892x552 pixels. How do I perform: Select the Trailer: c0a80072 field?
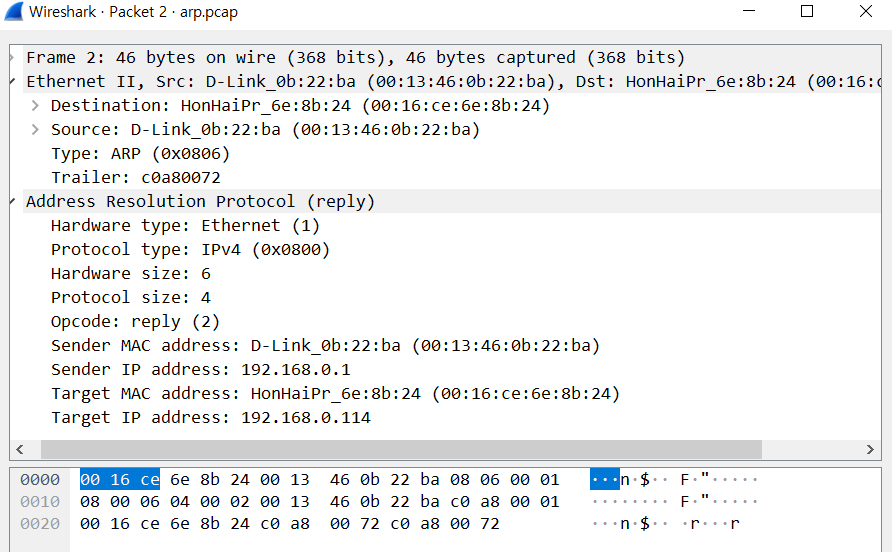[x=136, y=178]
